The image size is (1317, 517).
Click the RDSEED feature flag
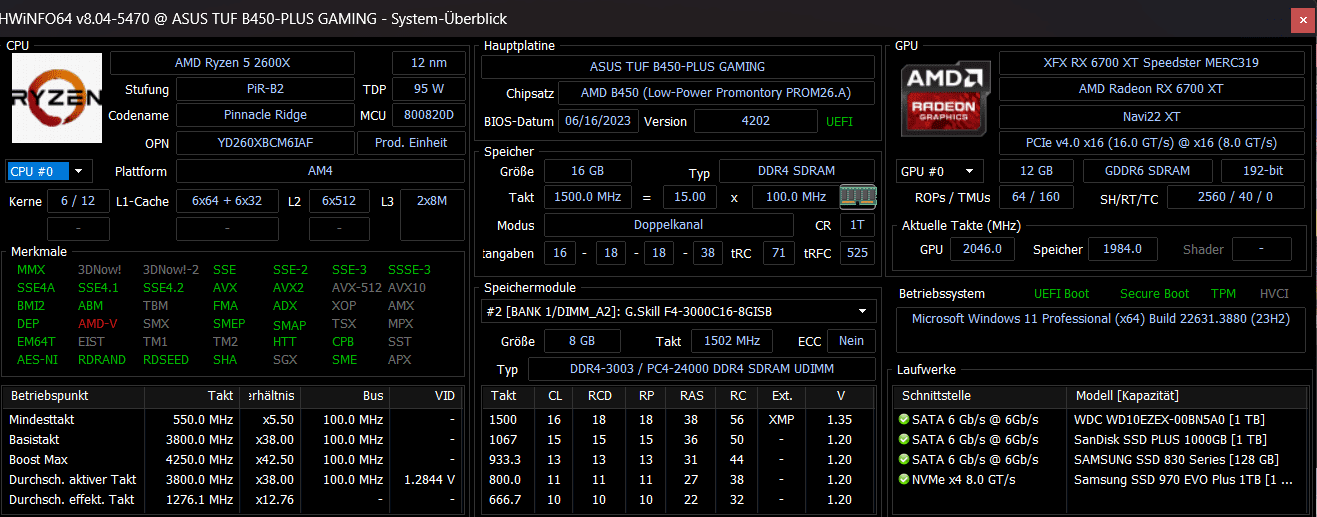pos(165,360)
